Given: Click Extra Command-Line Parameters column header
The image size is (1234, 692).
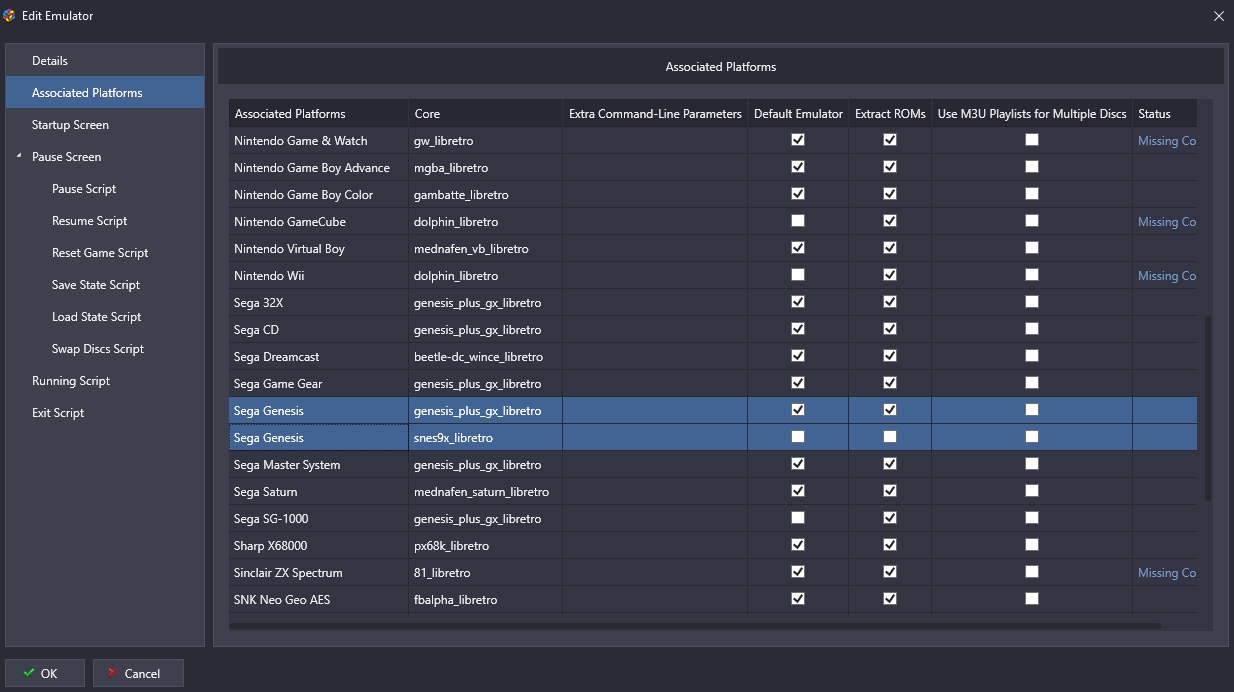Looking at the screenshot, I should click(655, 113).
